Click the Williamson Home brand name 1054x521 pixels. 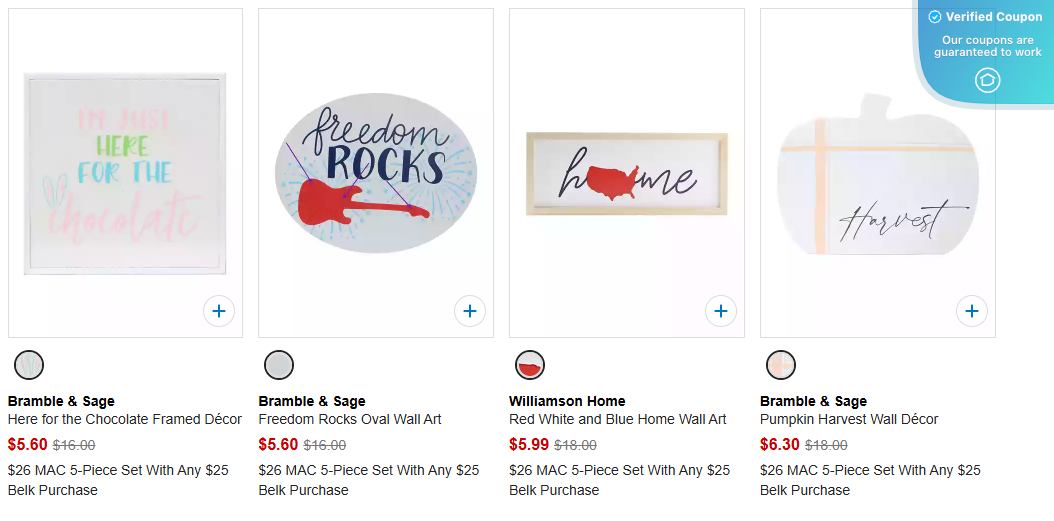click(x=567, y=401)
